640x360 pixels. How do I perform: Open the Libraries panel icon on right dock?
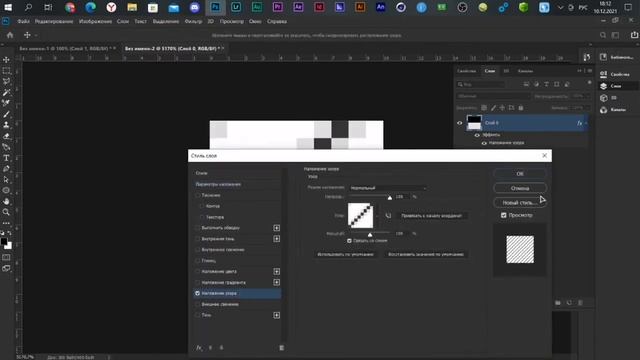click(x=604, y=57)
